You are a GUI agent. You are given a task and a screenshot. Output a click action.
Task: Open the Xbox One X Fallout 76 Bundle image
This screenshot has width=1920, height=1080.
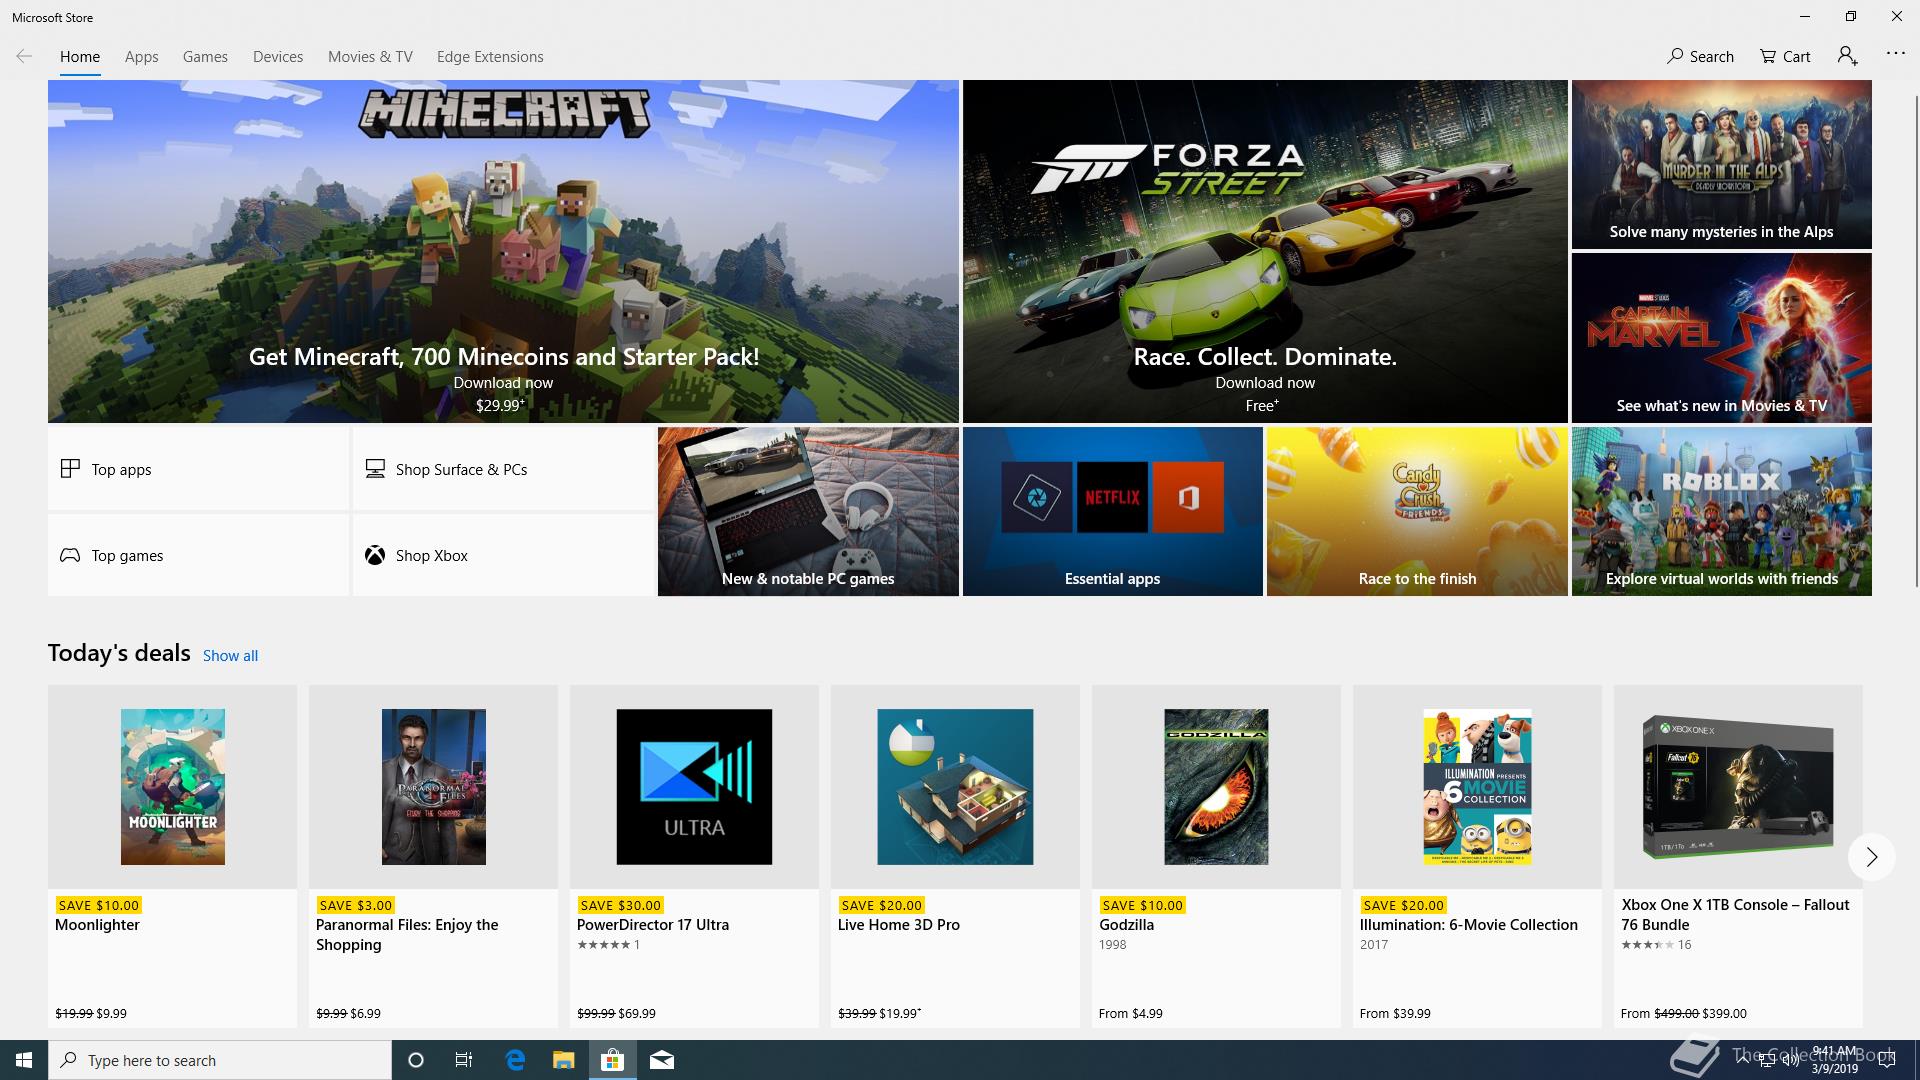tap(1738, 787)
